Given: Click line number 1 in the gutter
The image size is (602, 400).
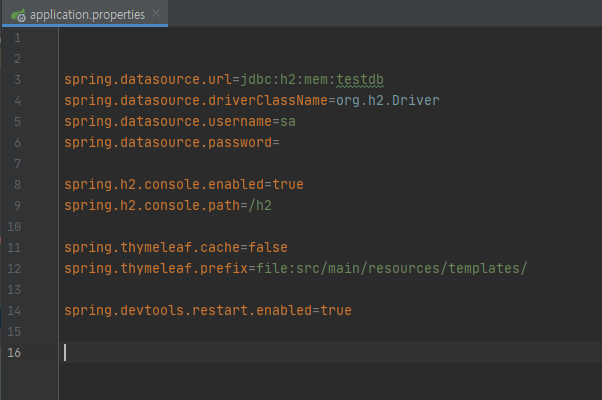Looking at the screenshot, I should click(x=17, y=38).
